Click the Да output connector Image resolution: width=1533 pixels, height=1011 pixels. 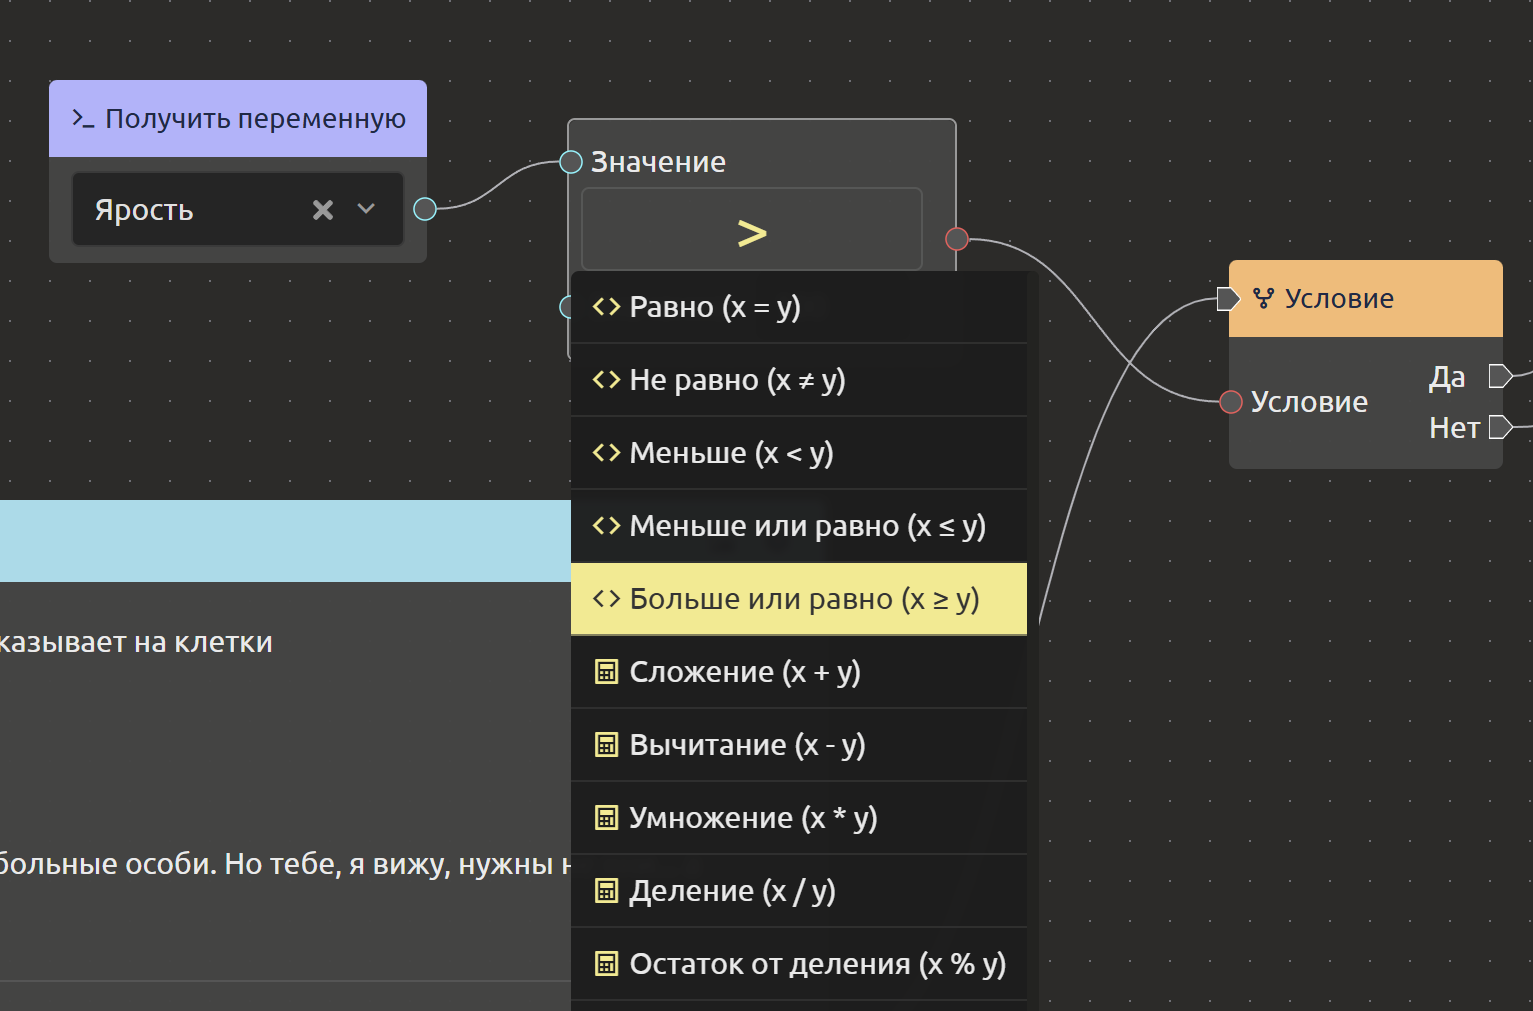click(1499, 376)
